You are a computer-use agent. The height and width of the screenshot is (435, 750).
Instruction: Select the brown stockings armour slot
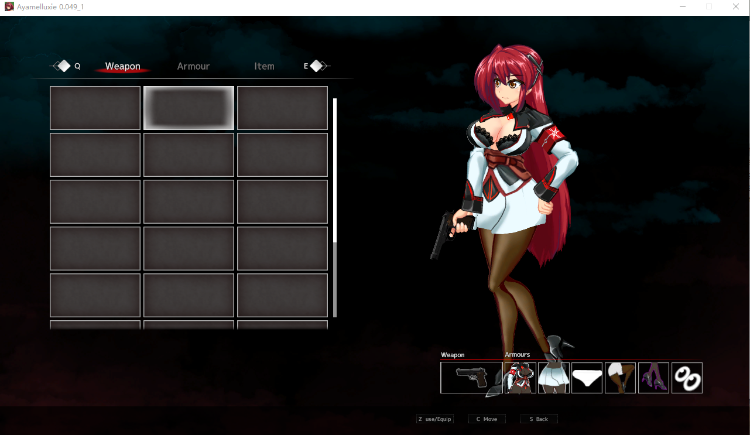tap(620, 378)
